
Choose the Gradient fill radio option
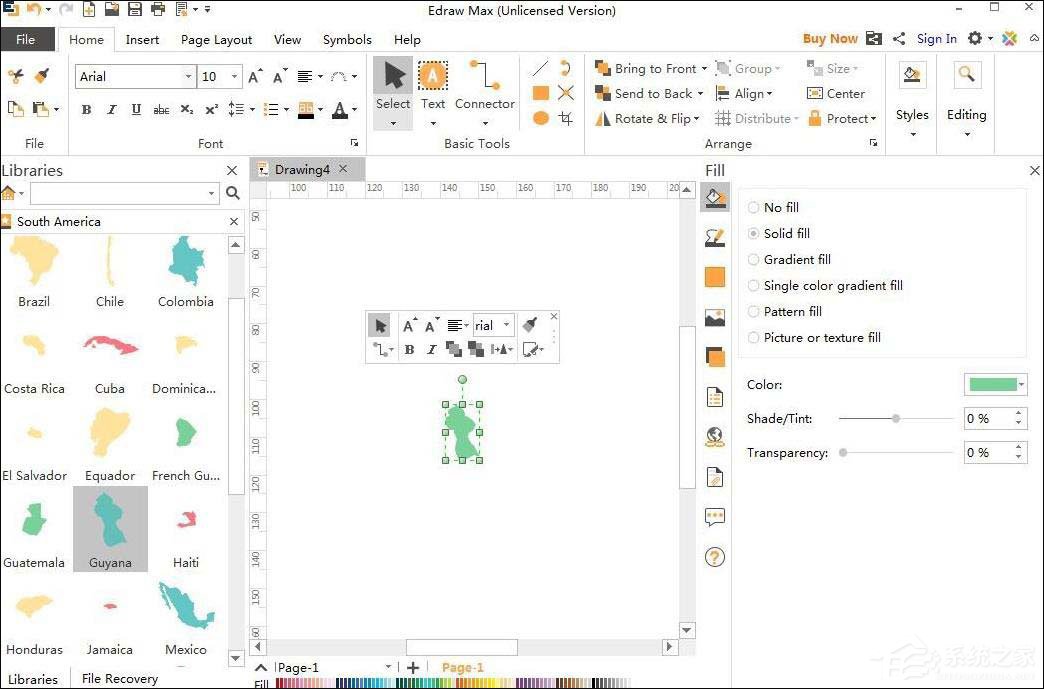[x=754, y=260]
